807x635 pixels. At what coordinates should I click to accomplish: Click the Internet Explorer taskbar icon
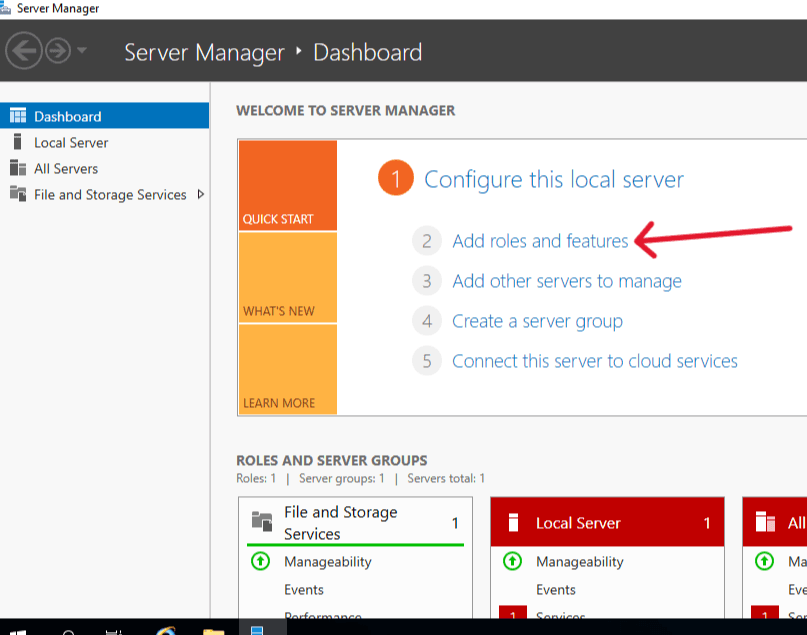(166, 630)
